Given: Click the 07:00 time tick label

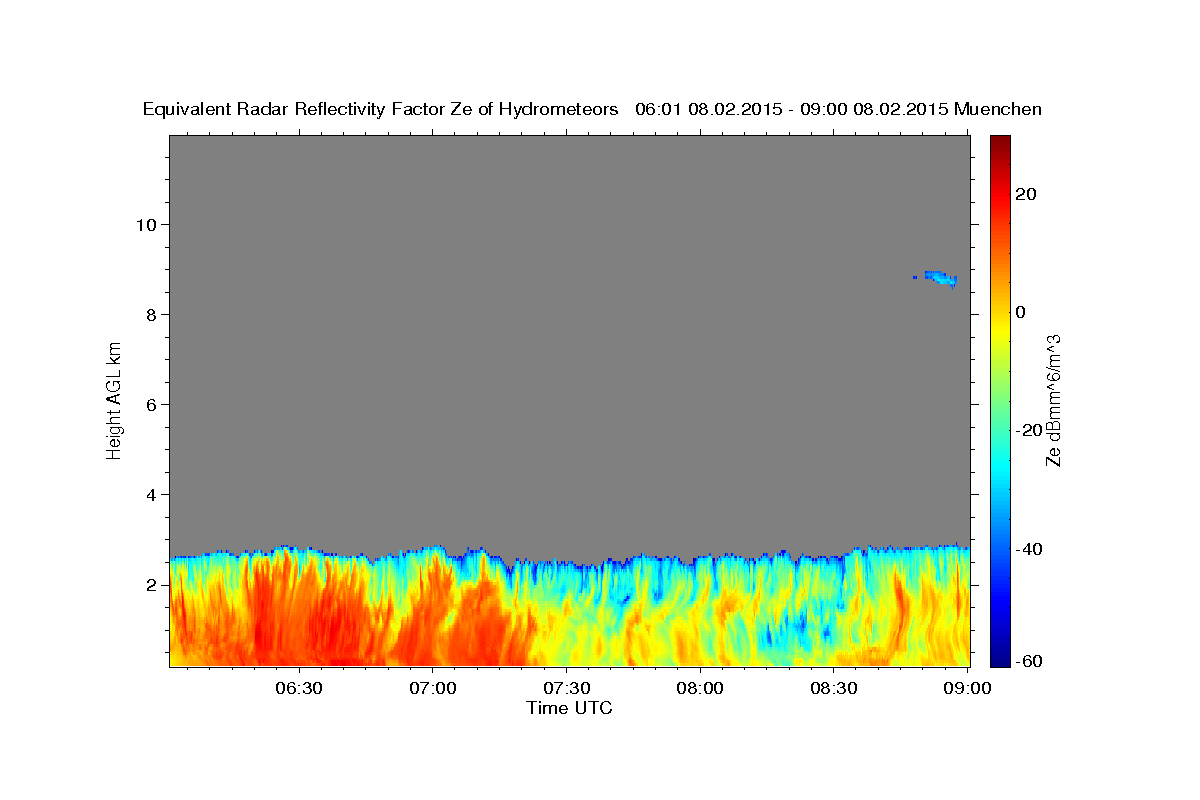Looking at the screenshot, I should [x=433, y=688].
